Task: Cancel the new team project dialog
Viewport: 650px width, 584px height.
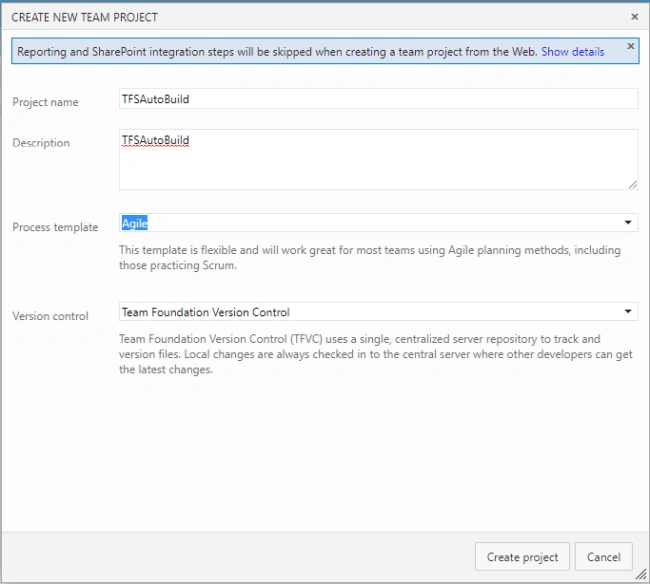Action: click(x=604, y=557)
